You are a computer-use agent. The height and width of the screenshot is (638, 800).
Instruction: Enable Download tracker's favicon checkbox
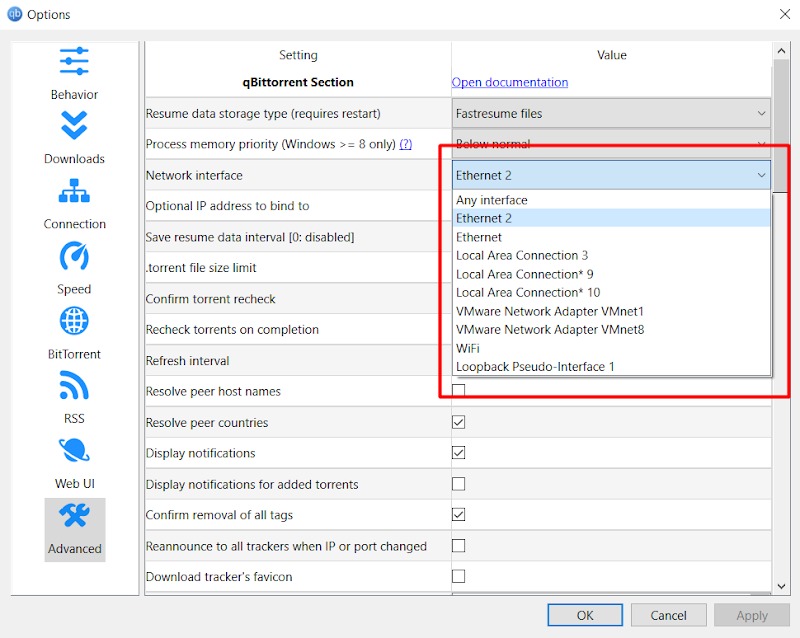[x=458, y=576]
